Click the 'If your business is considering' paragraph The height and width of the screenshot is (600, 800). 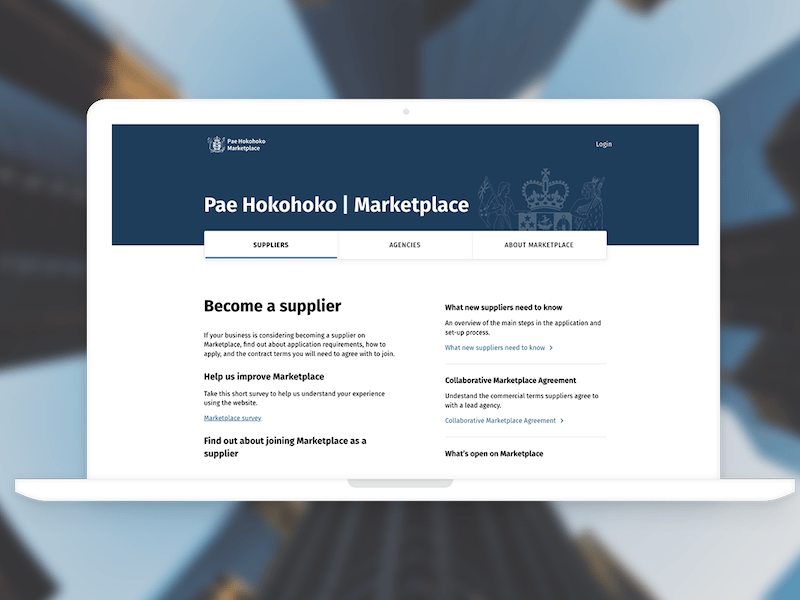point(299,344)
